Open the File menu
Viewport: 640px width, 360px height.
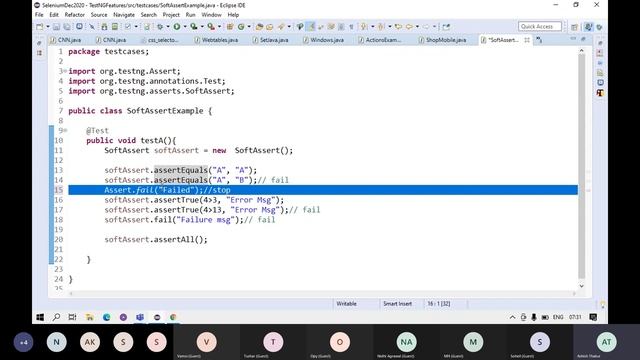point(39,15)
